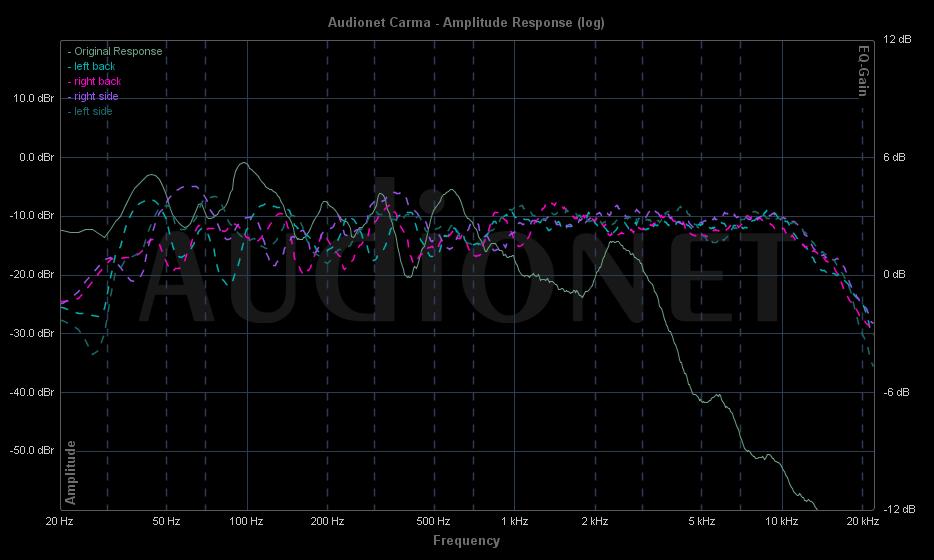934x560 pixels.
Task: Select the 'left side' legend entry
Action: (90, 111)
